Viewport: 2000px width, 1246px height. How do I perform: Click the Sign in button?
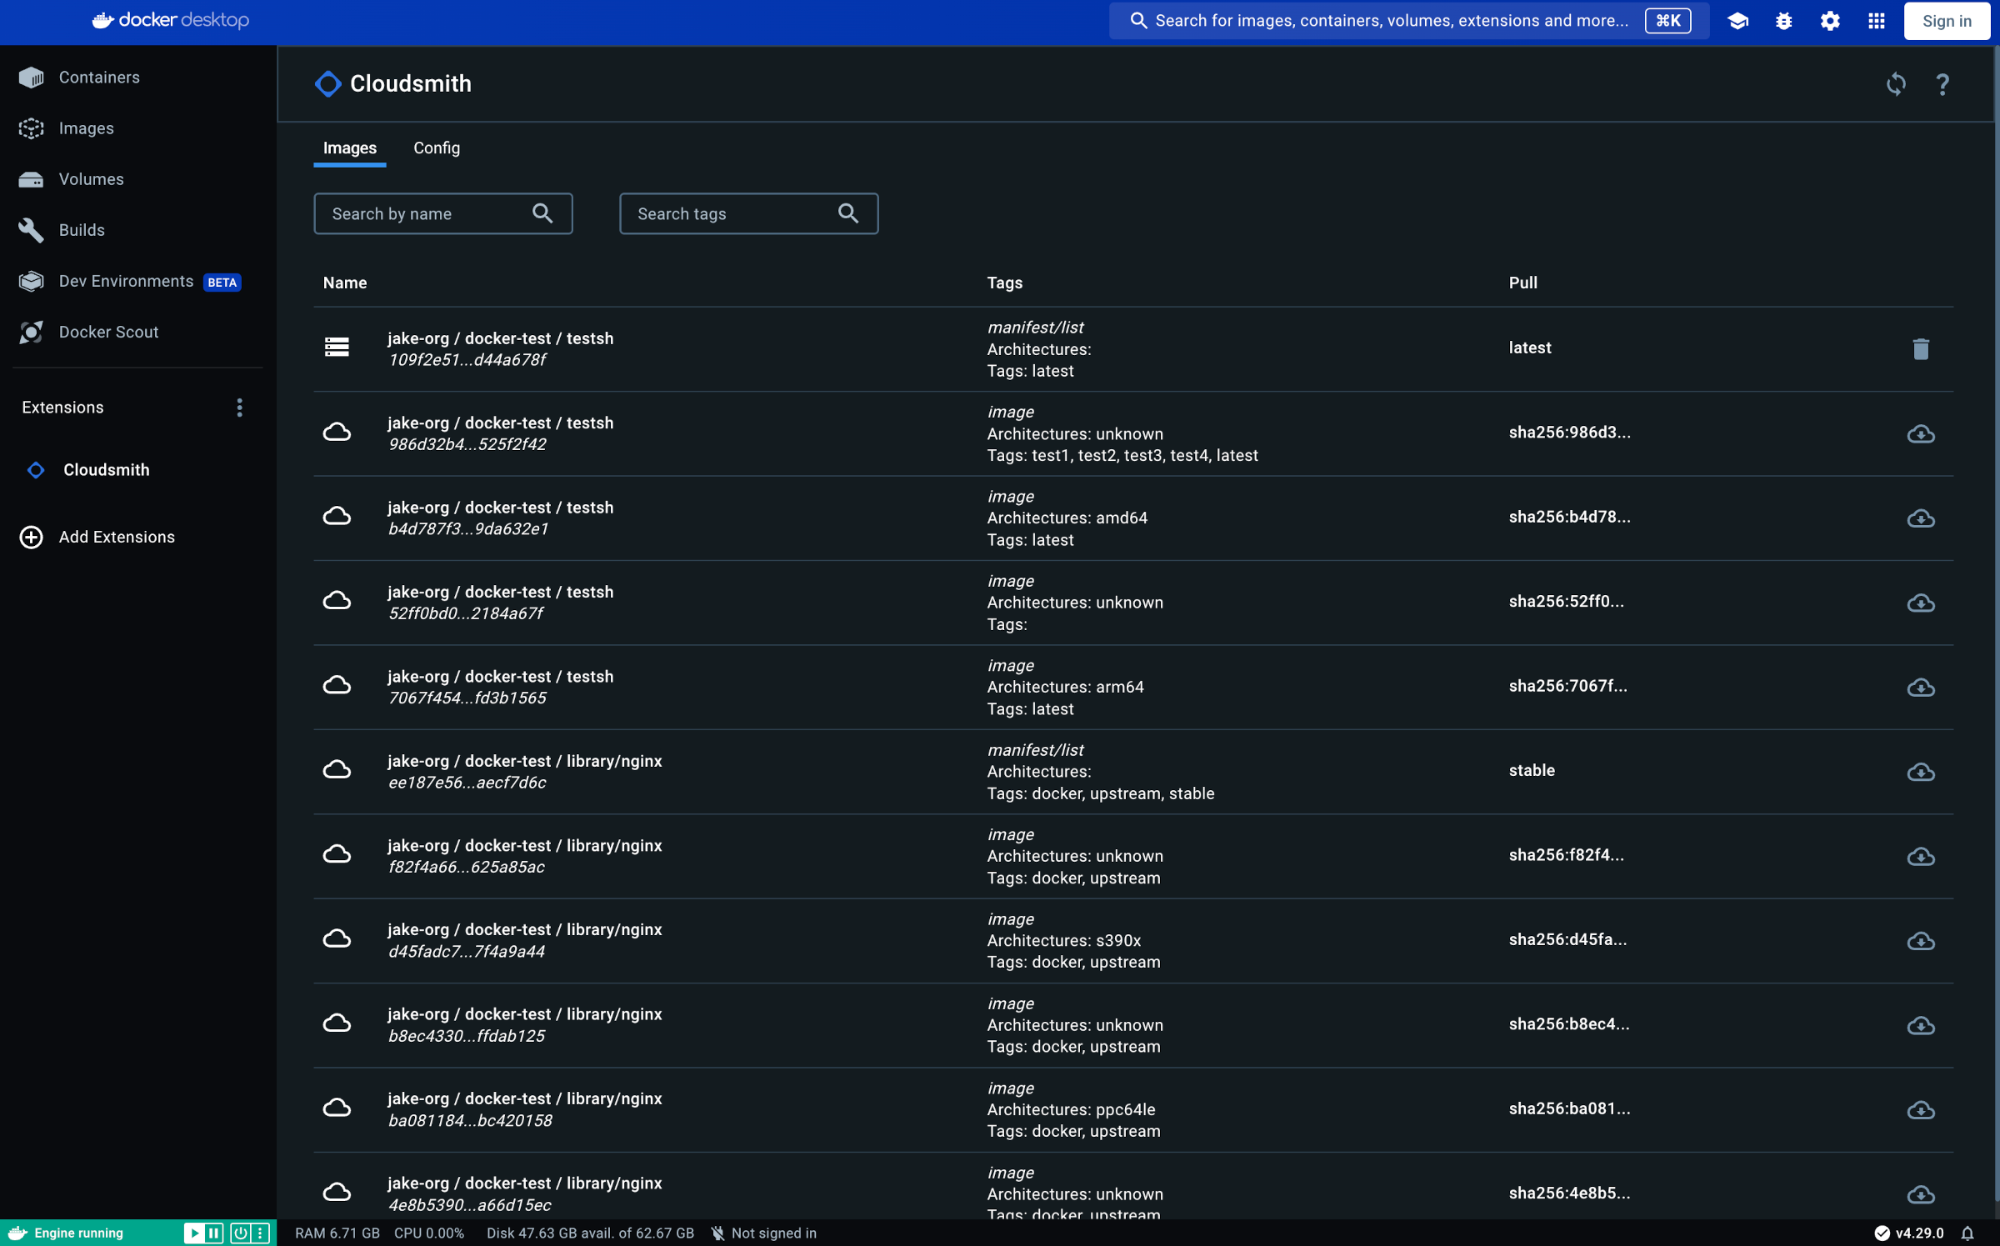[x=1946, y=21]
